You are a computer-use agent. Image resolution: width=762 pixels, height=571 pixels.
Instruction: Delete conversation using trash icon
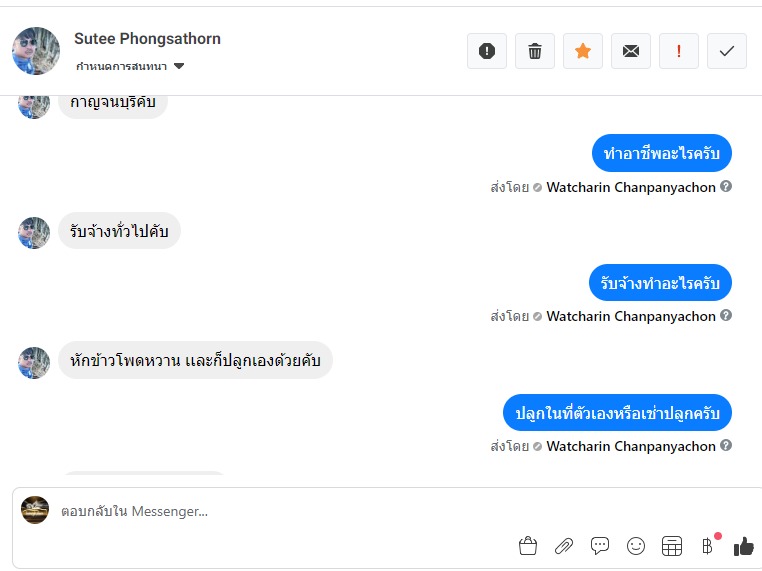click(x=535, y=51)
